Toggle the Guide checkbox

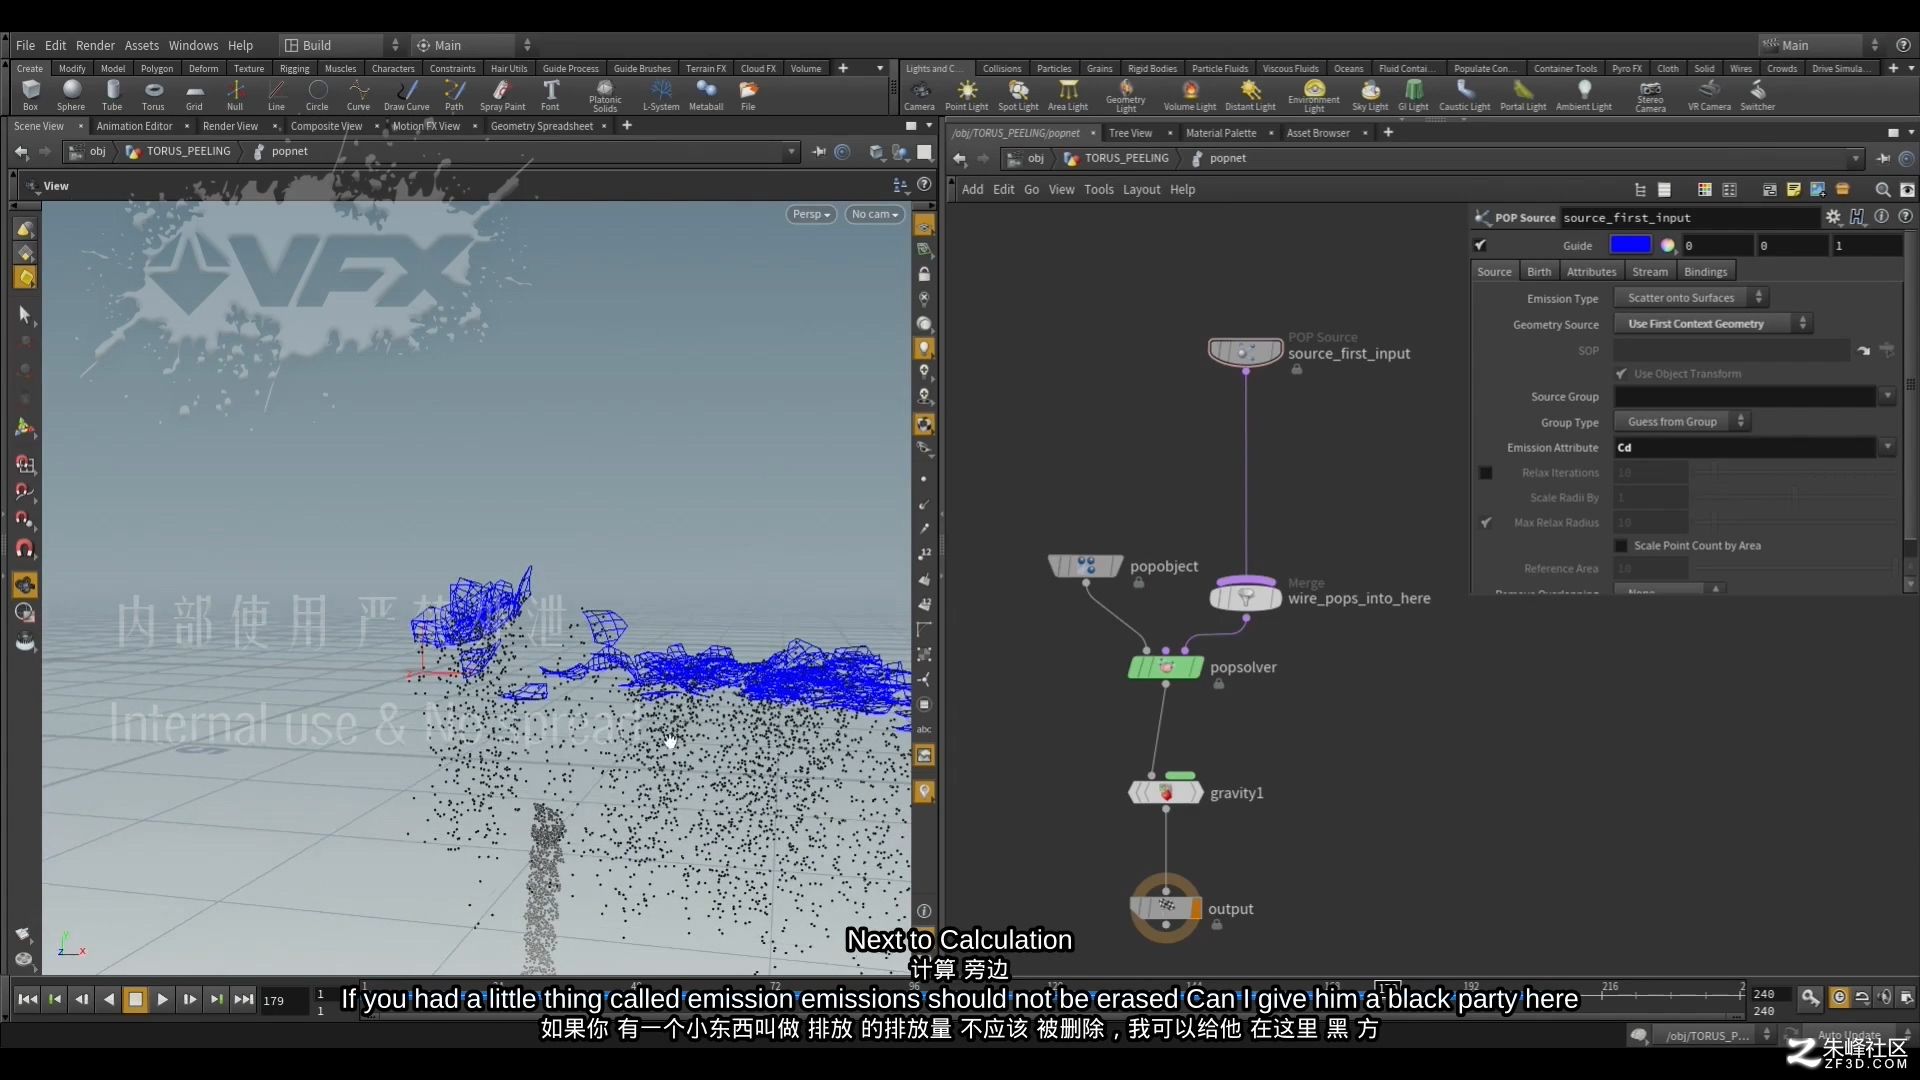point(1481,245)
